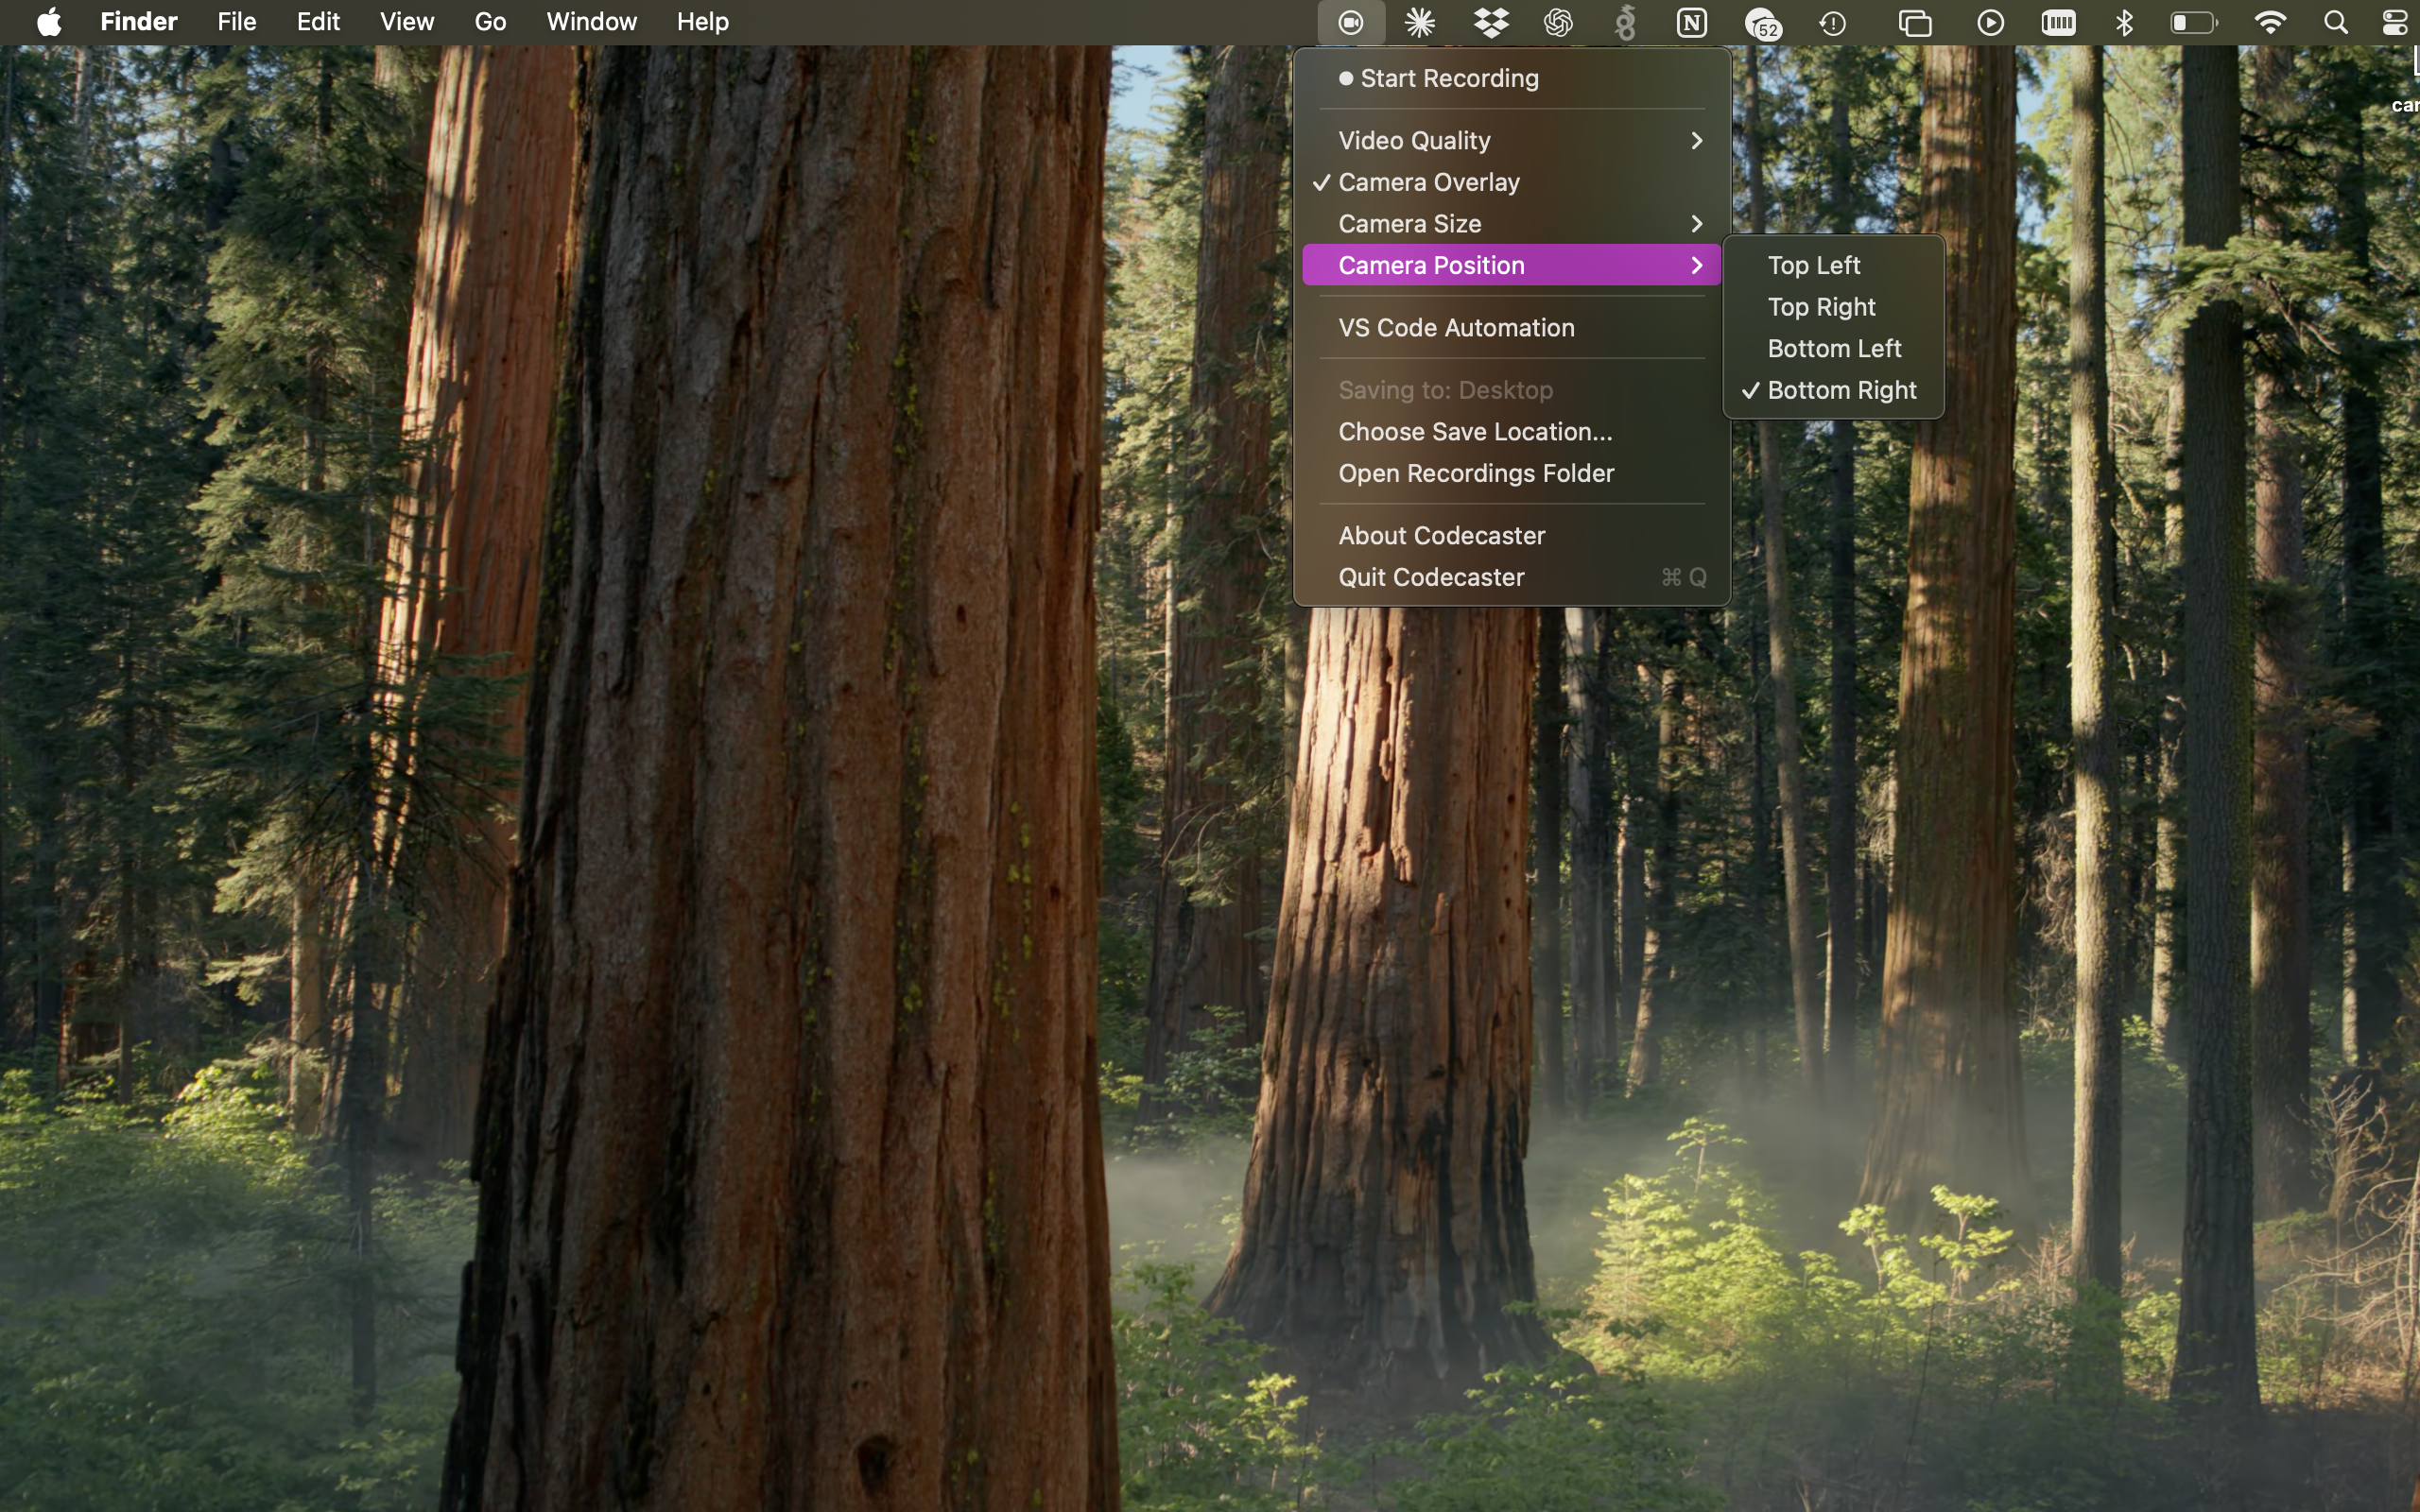Open the Bluetooth status menu
Screen dimensions: 2420x1512
point(2125,22)
